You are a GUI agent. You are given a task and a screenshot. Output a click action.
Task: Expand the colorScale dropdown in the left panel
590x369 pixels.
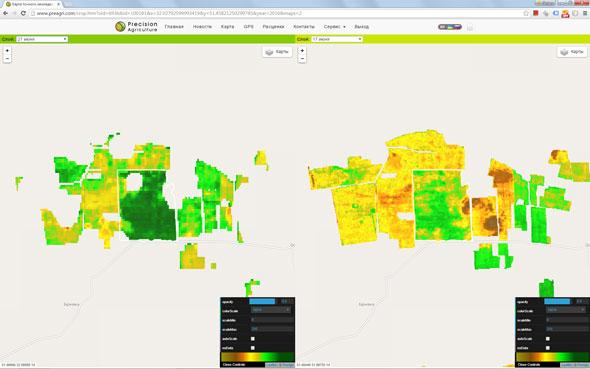pyautogui.click(x=271, y=310)
